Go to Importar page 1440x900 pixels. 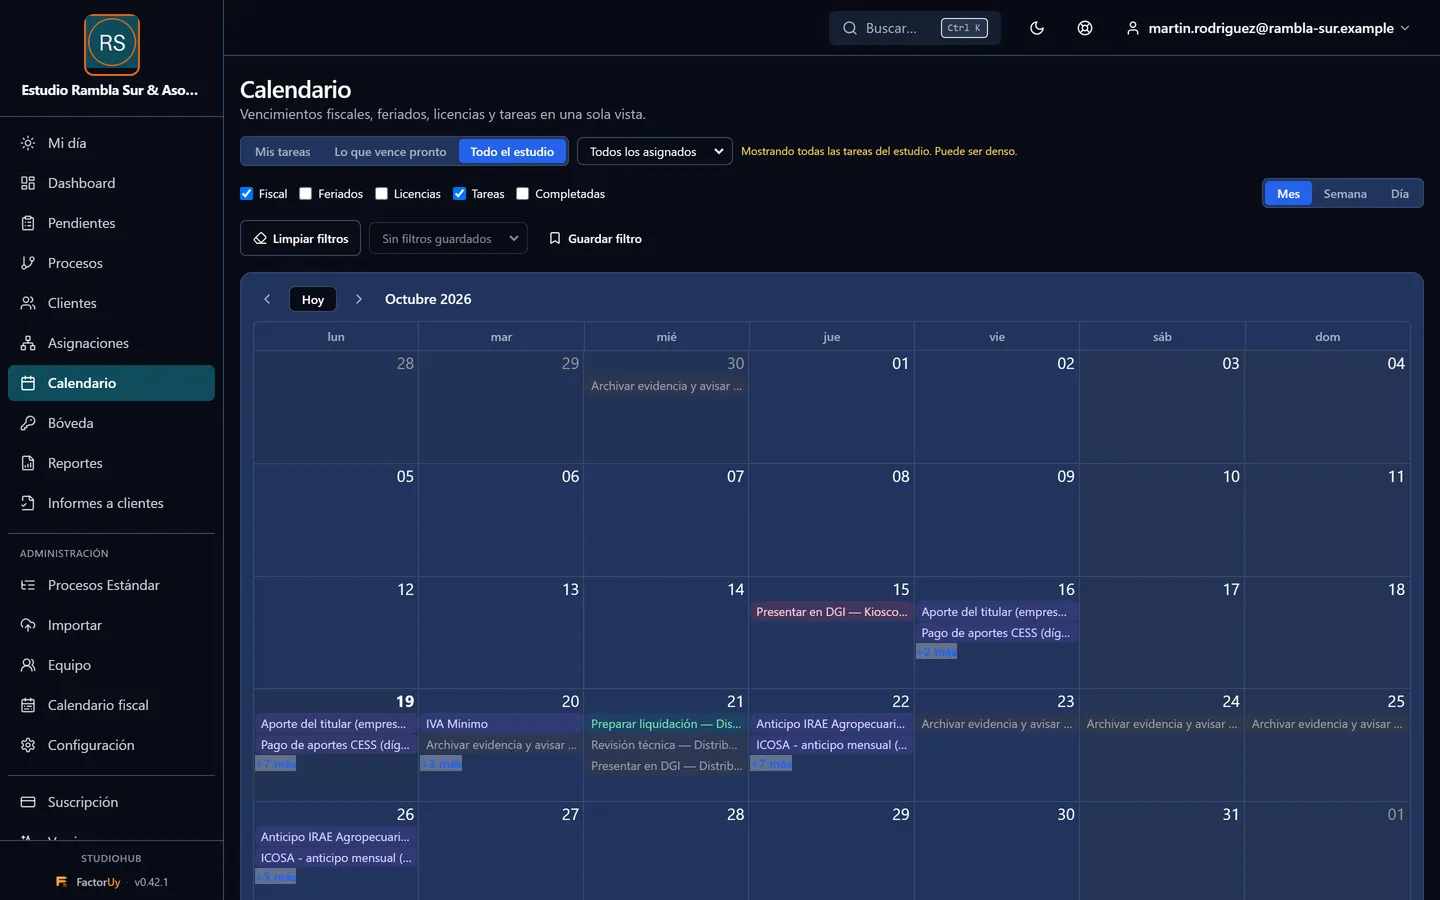click(x=111, y=625)
